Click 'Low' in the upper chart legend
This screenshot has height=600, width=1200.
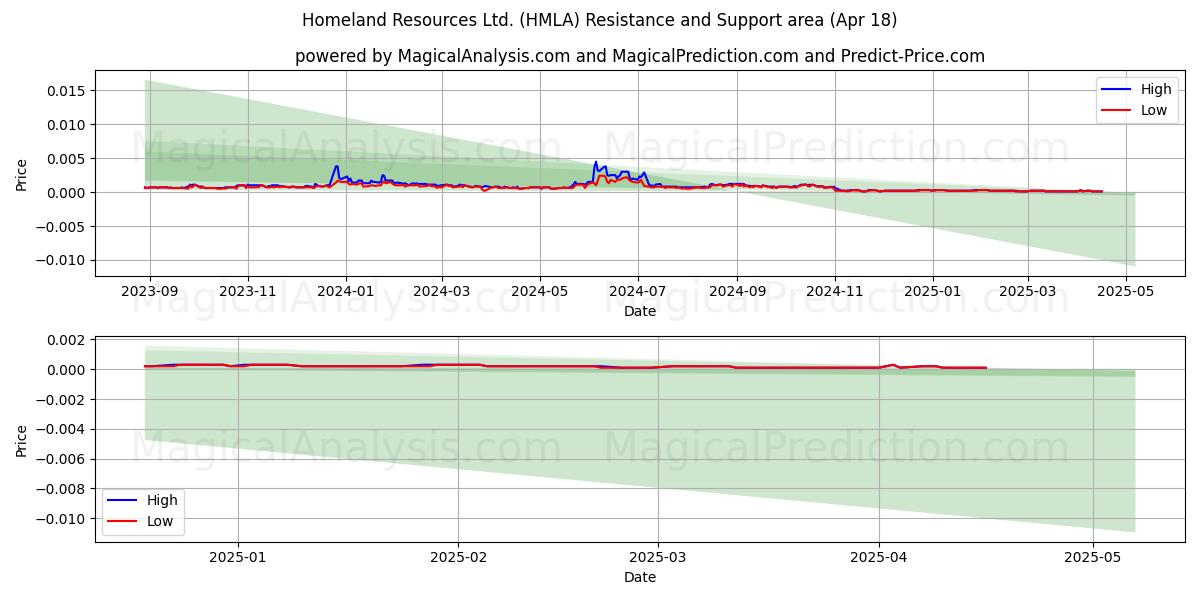tap(1154, 110)
